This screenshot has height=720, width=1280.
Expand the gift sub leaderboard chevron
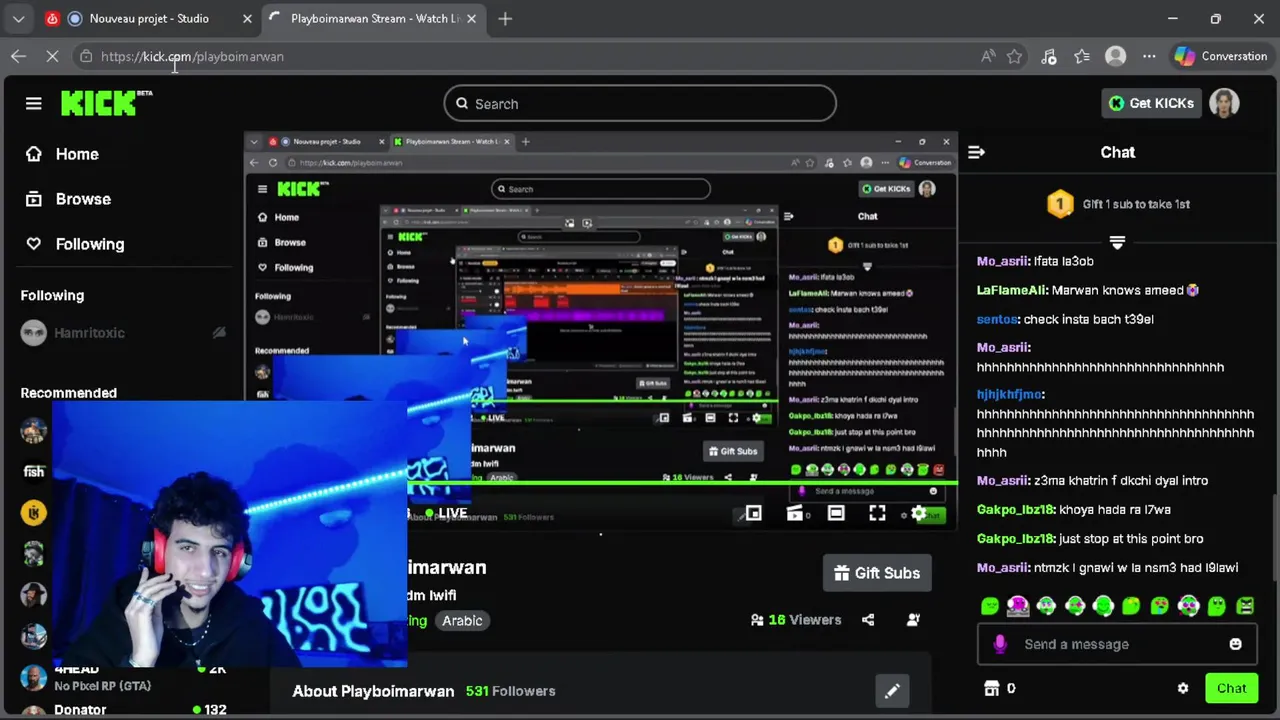(x=1117, y=242)
